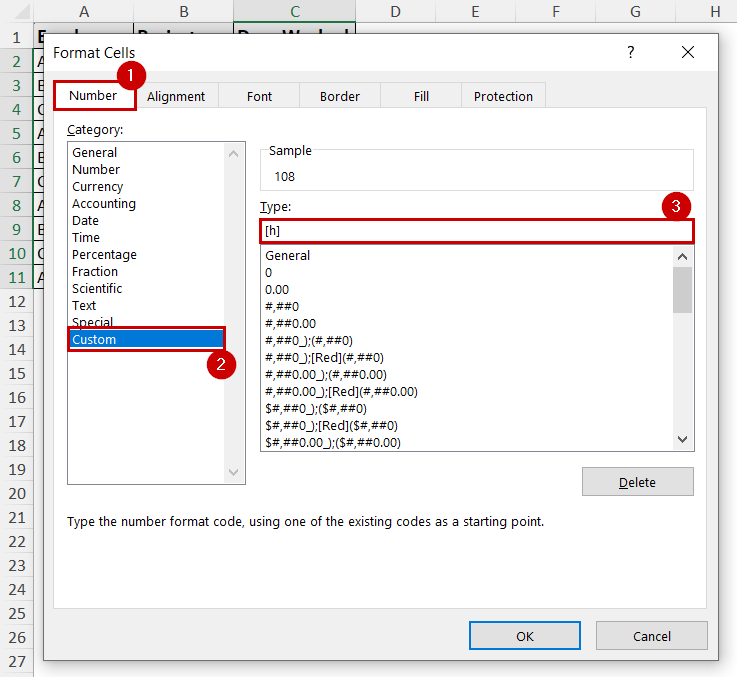Open the Alignment tab
The height and width of the screenshot is (677, 737).
176,96
